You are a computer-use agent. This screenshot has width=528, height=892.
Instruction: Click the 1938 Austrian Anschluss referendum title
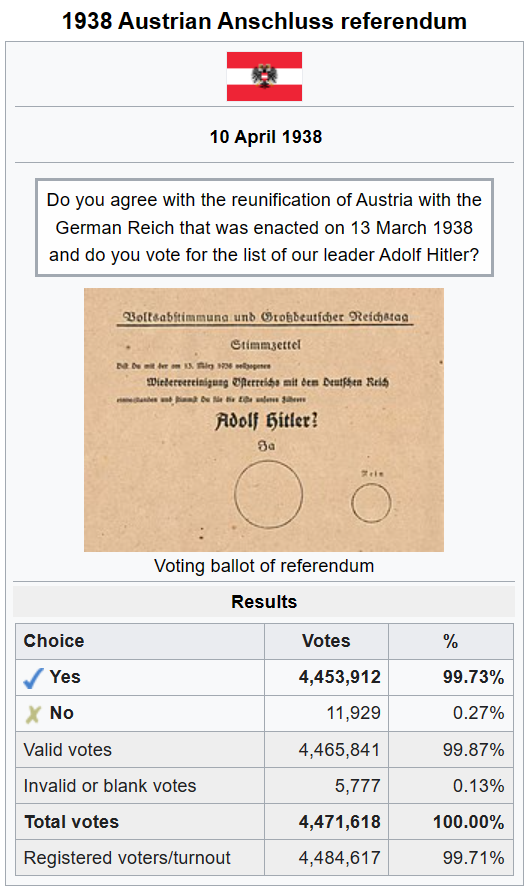tap(264, 21)
